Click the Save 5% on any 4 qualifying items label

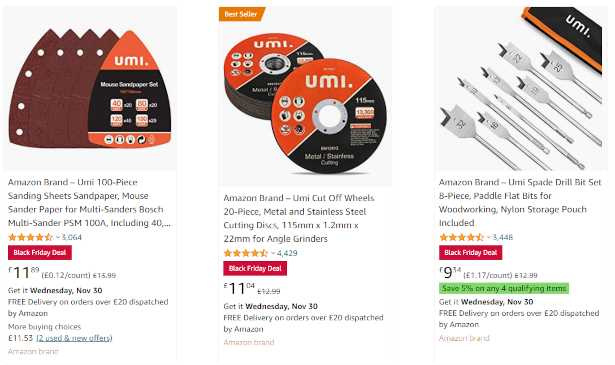click(504, 288)
